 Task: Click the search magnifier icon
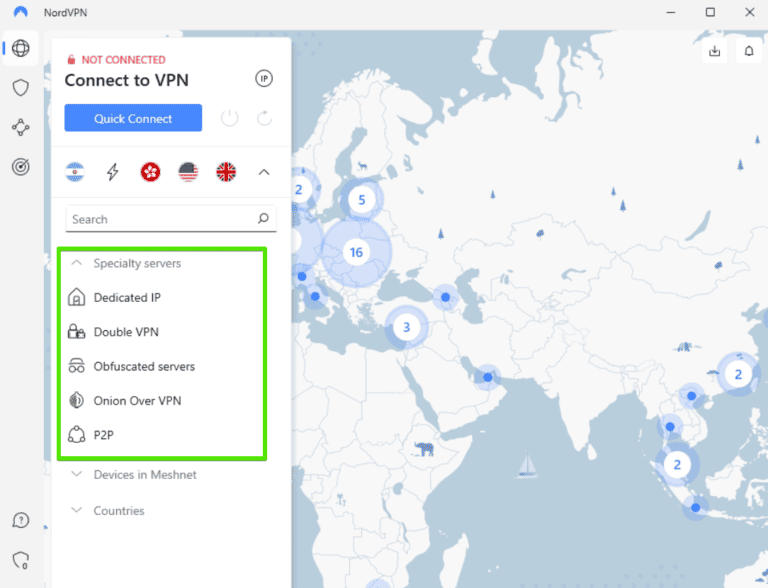click(x=263, y=218)
